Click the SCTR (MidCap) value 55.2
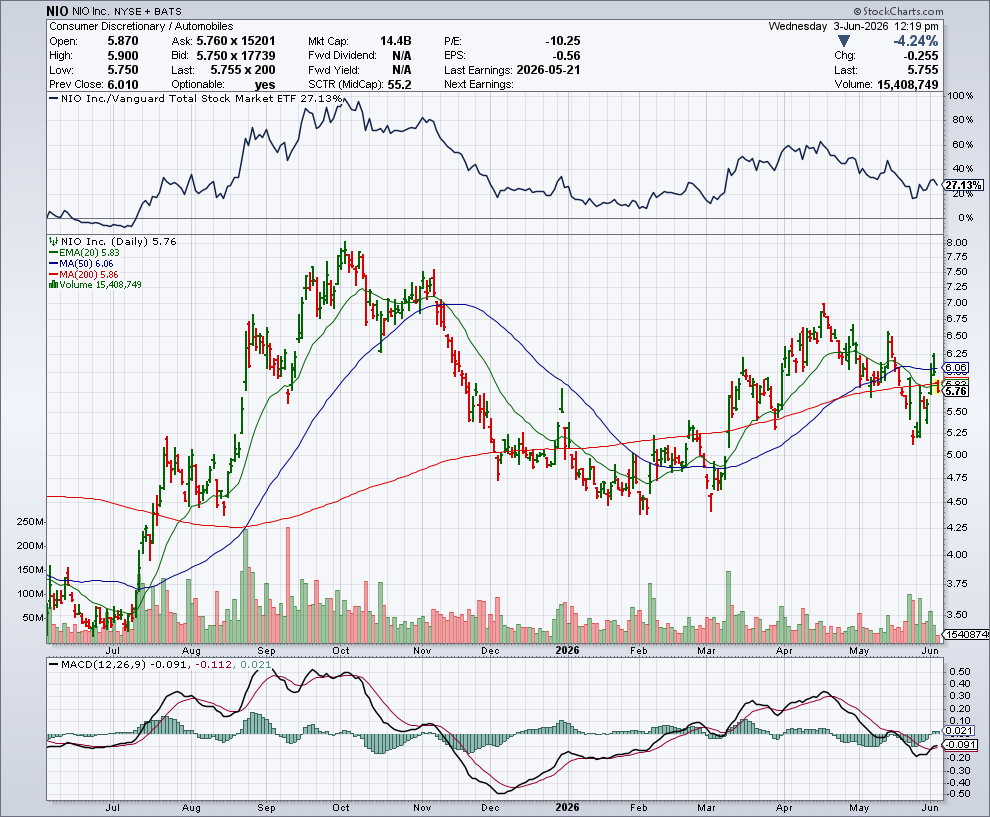The image size is (990, 817). pos(399,85)
